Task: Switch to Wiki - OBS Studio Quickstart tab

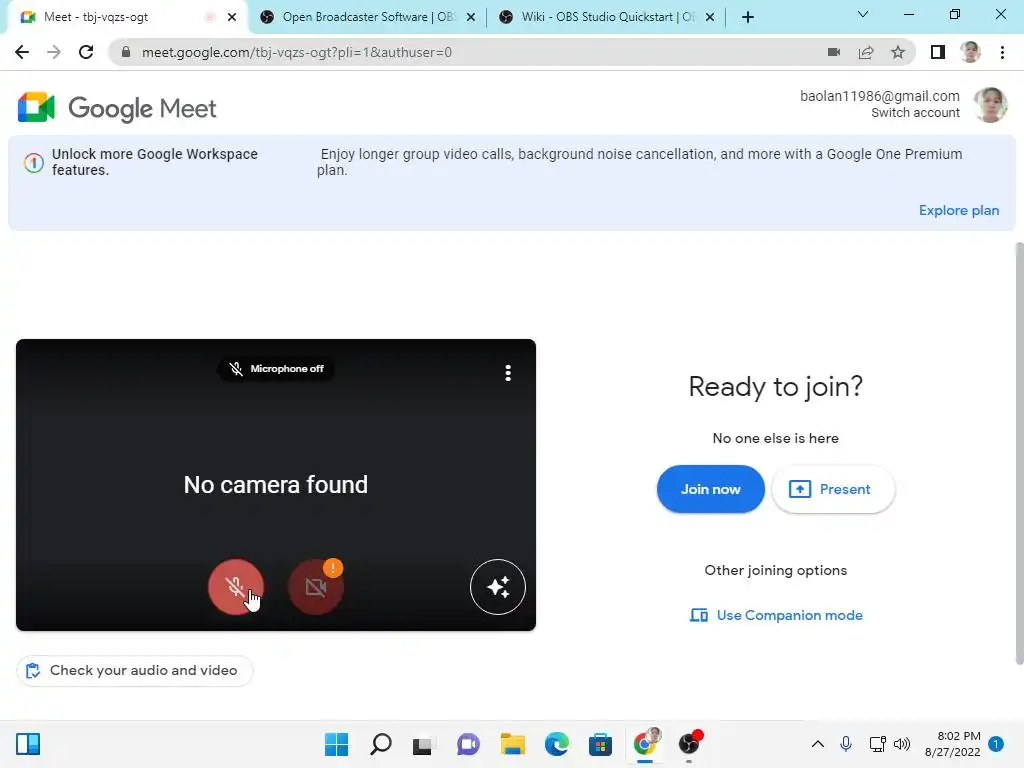Action: [x=607, y=17]
